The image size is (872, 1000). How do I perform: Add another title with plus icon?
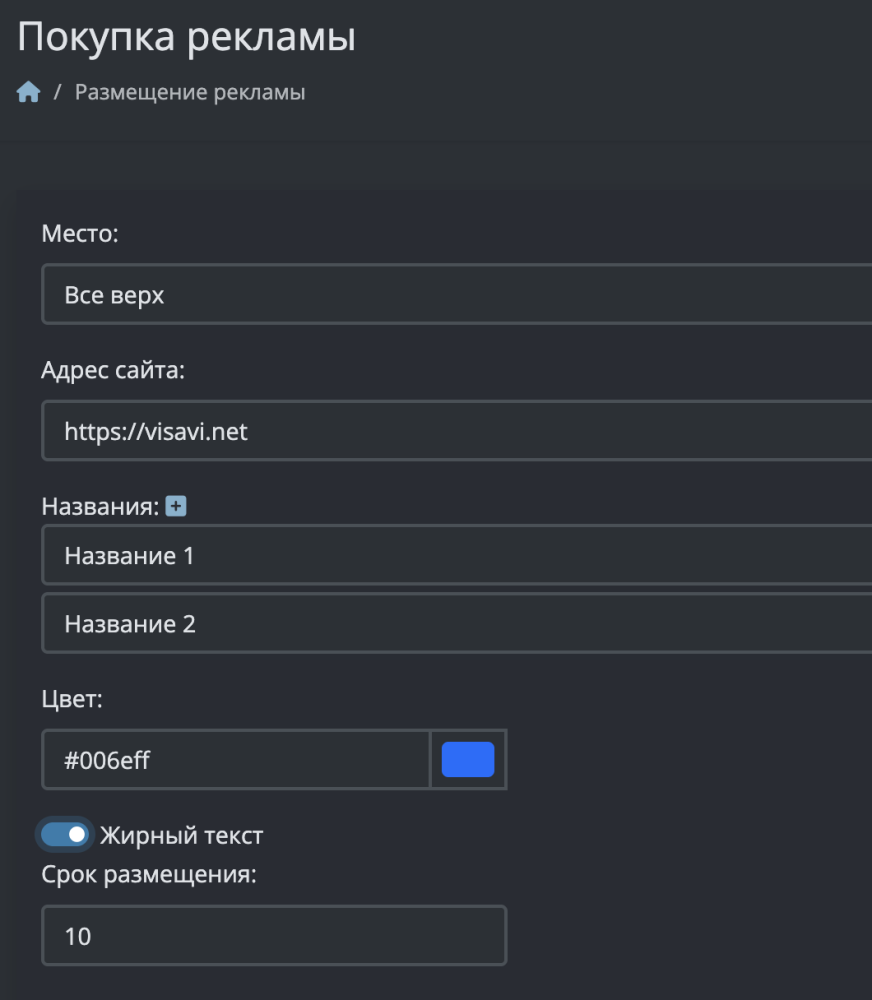(x=176, y=507)
